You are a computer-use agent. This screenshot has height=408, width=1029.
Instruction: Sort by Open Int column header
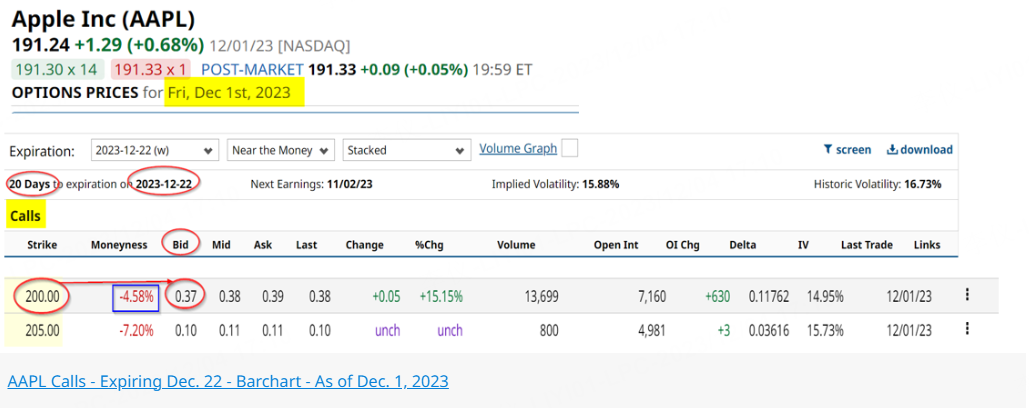(x=616, y=245)
